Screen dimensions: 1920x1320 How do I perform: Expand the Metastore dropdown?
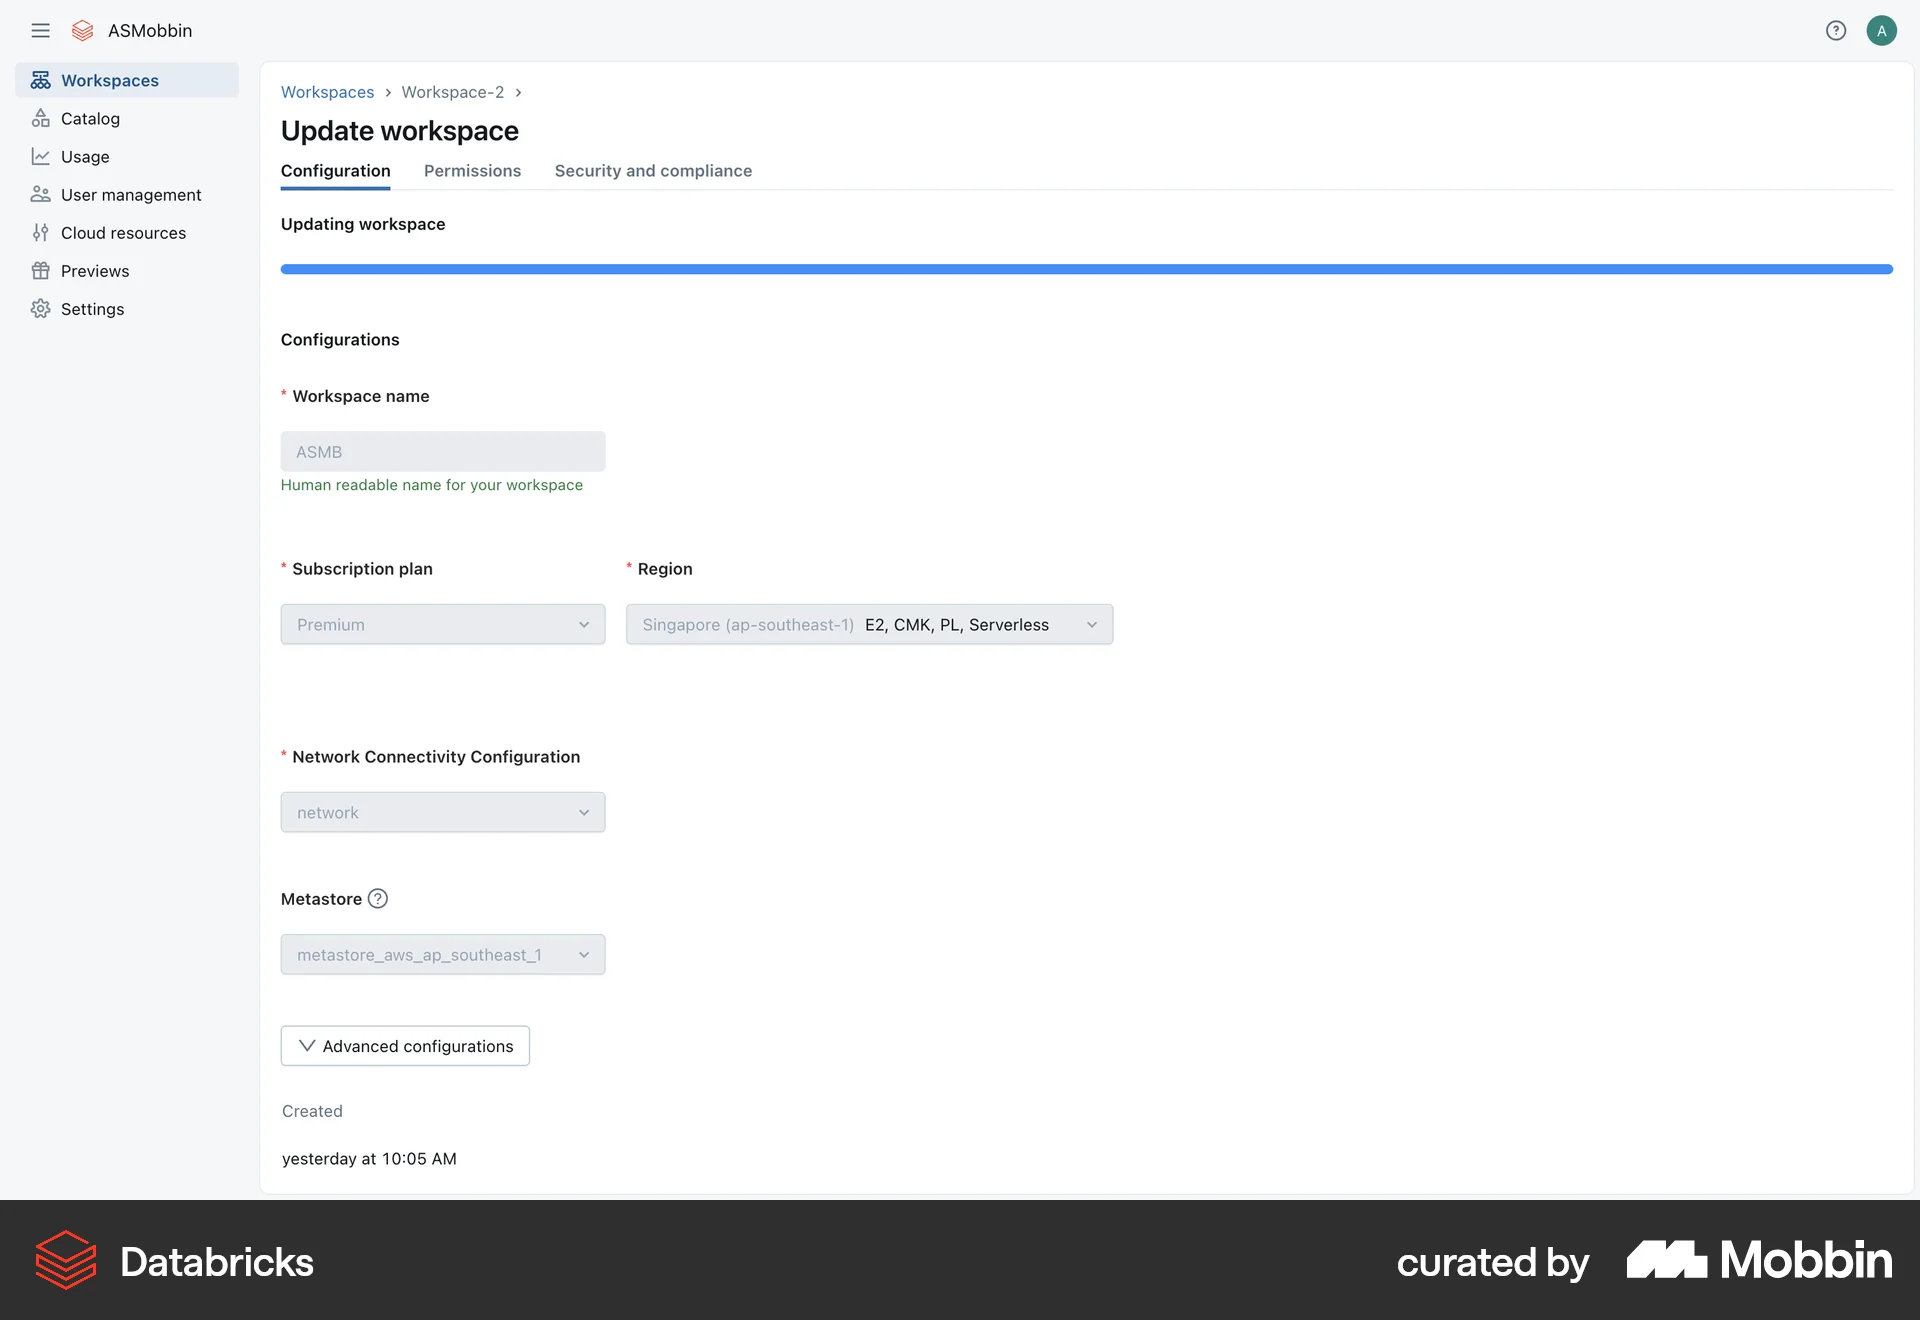point(443,954)
